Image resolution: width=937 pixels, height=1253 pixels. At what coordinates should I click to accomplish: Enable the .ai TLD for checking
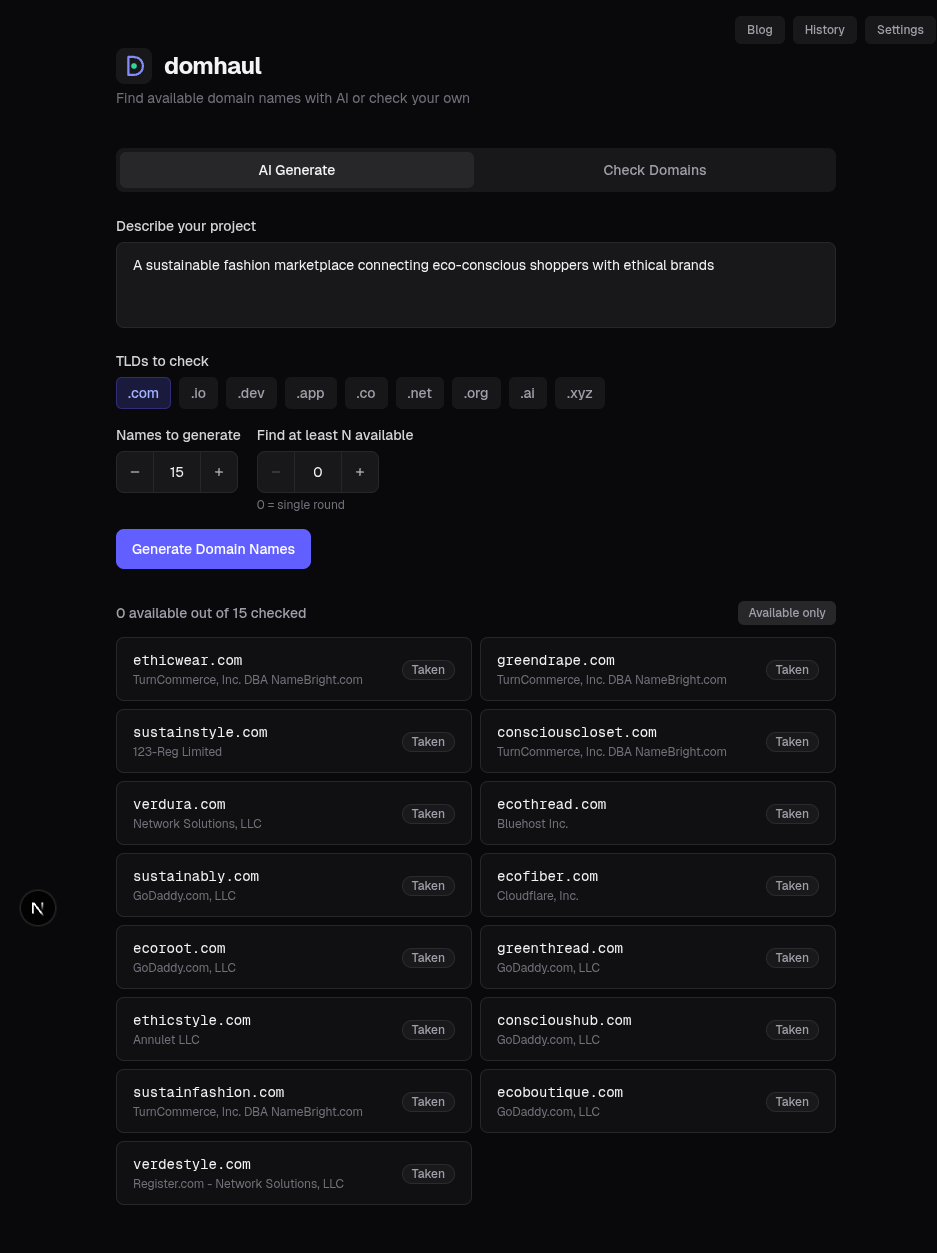click(x=528, y=393)
